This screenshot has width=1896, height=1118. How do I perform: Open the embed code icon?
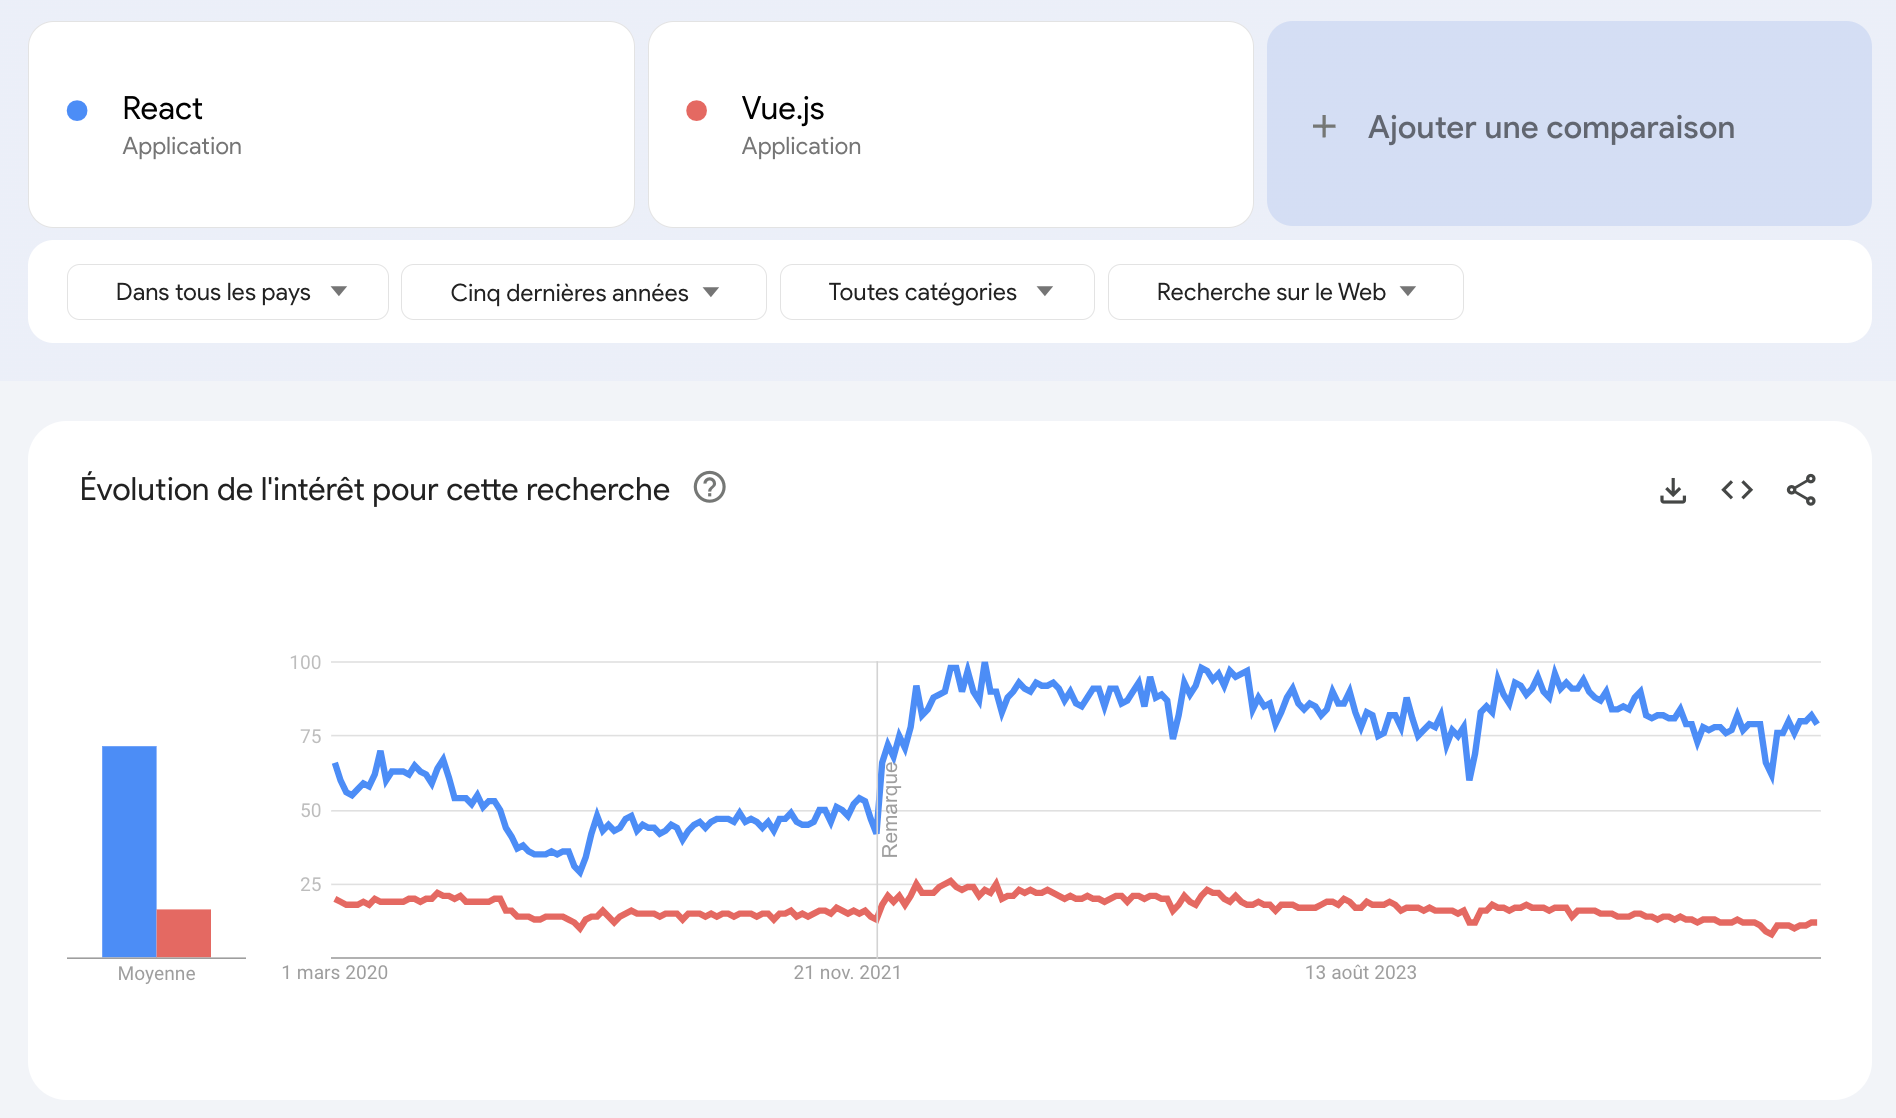1737,490
